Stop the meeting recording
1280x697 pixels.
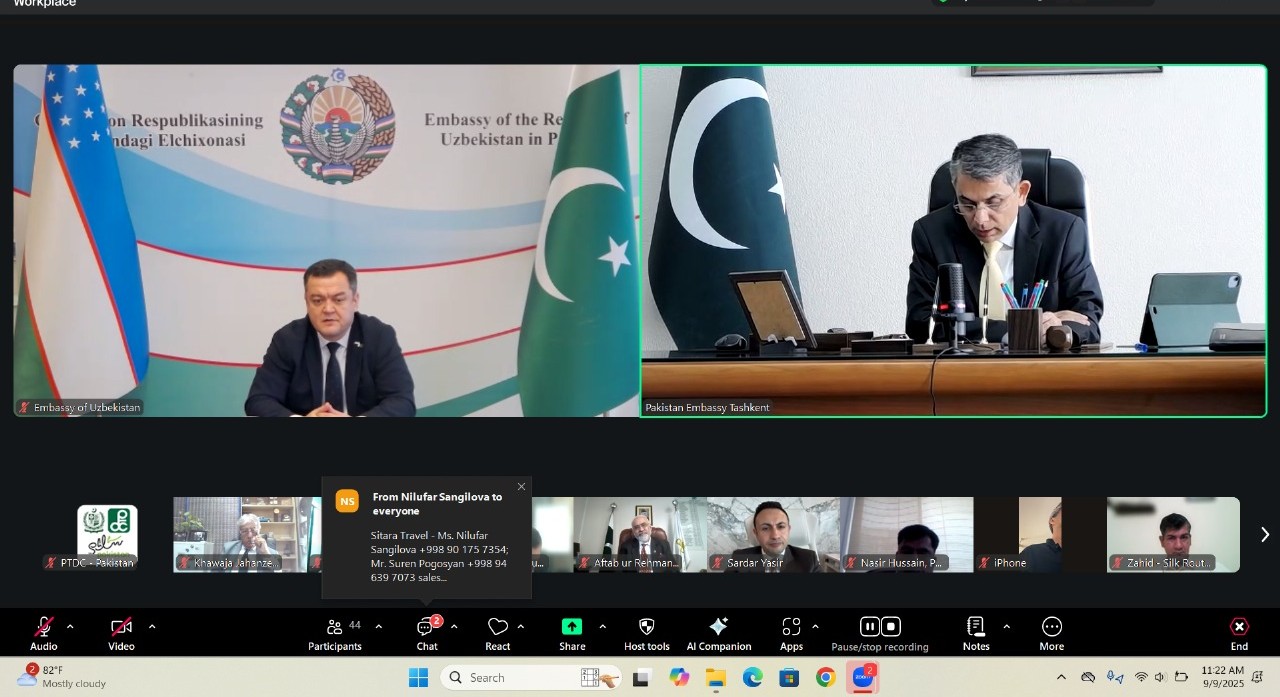891,627
